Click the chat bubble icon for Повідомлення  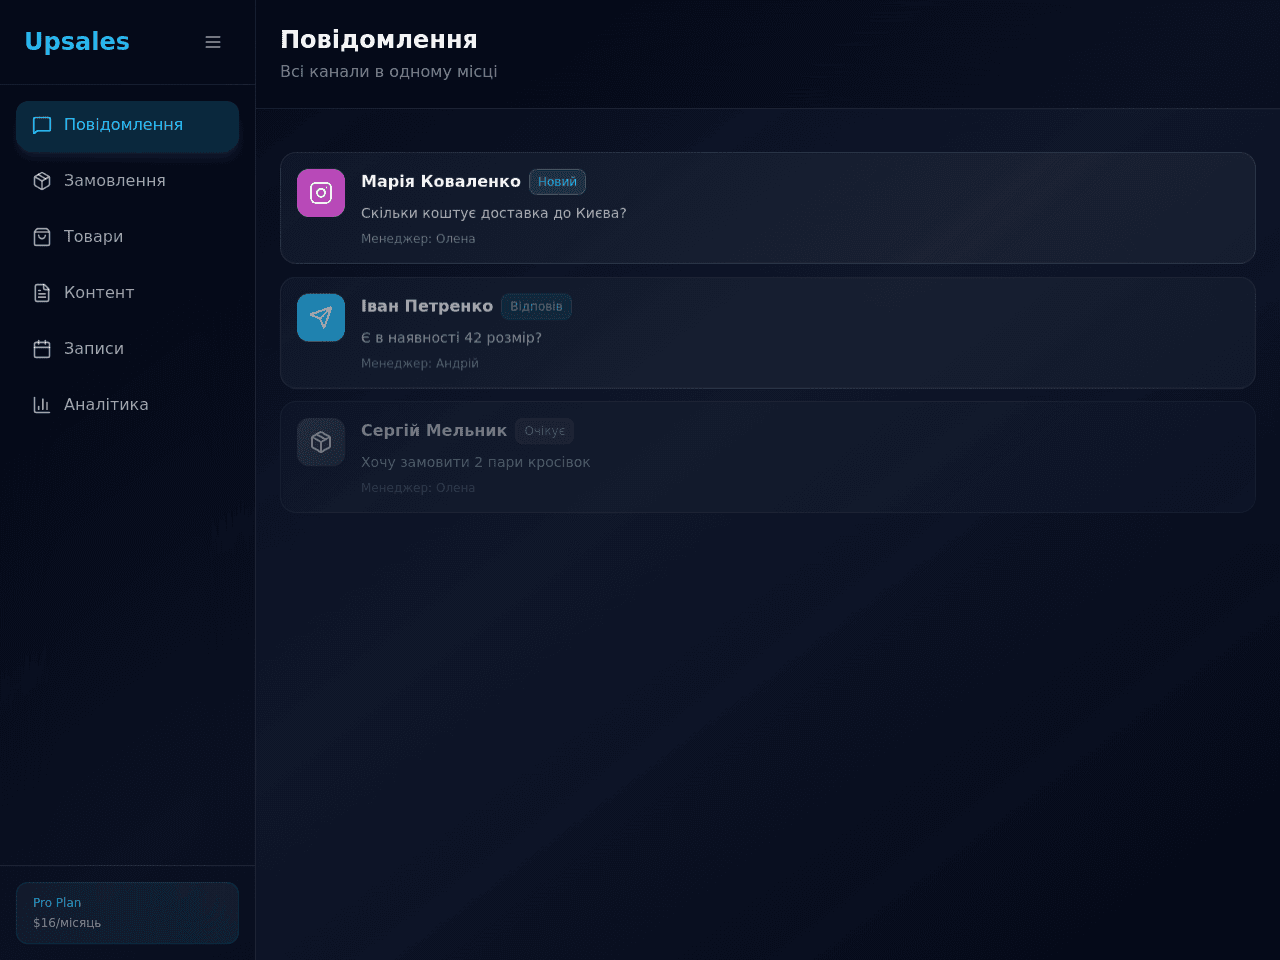click(42, 125)
